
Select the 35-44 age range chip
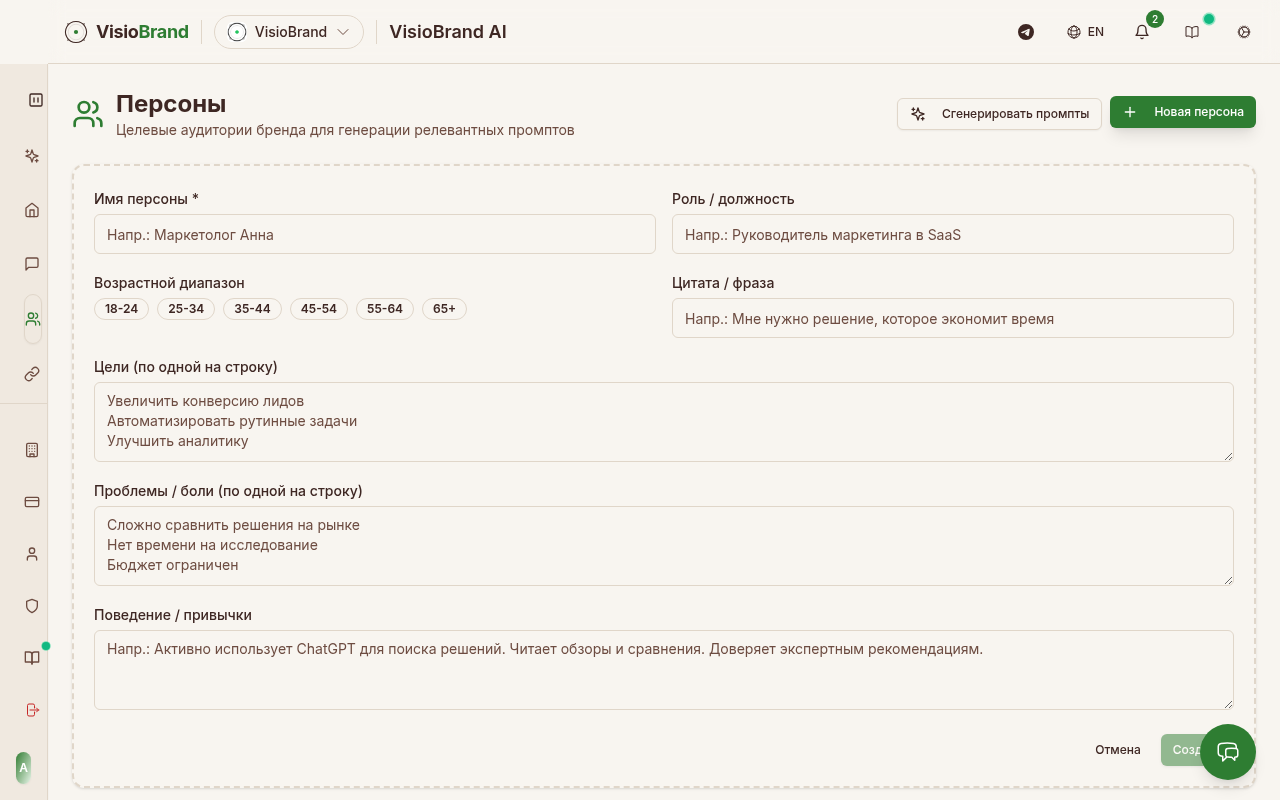252,309
